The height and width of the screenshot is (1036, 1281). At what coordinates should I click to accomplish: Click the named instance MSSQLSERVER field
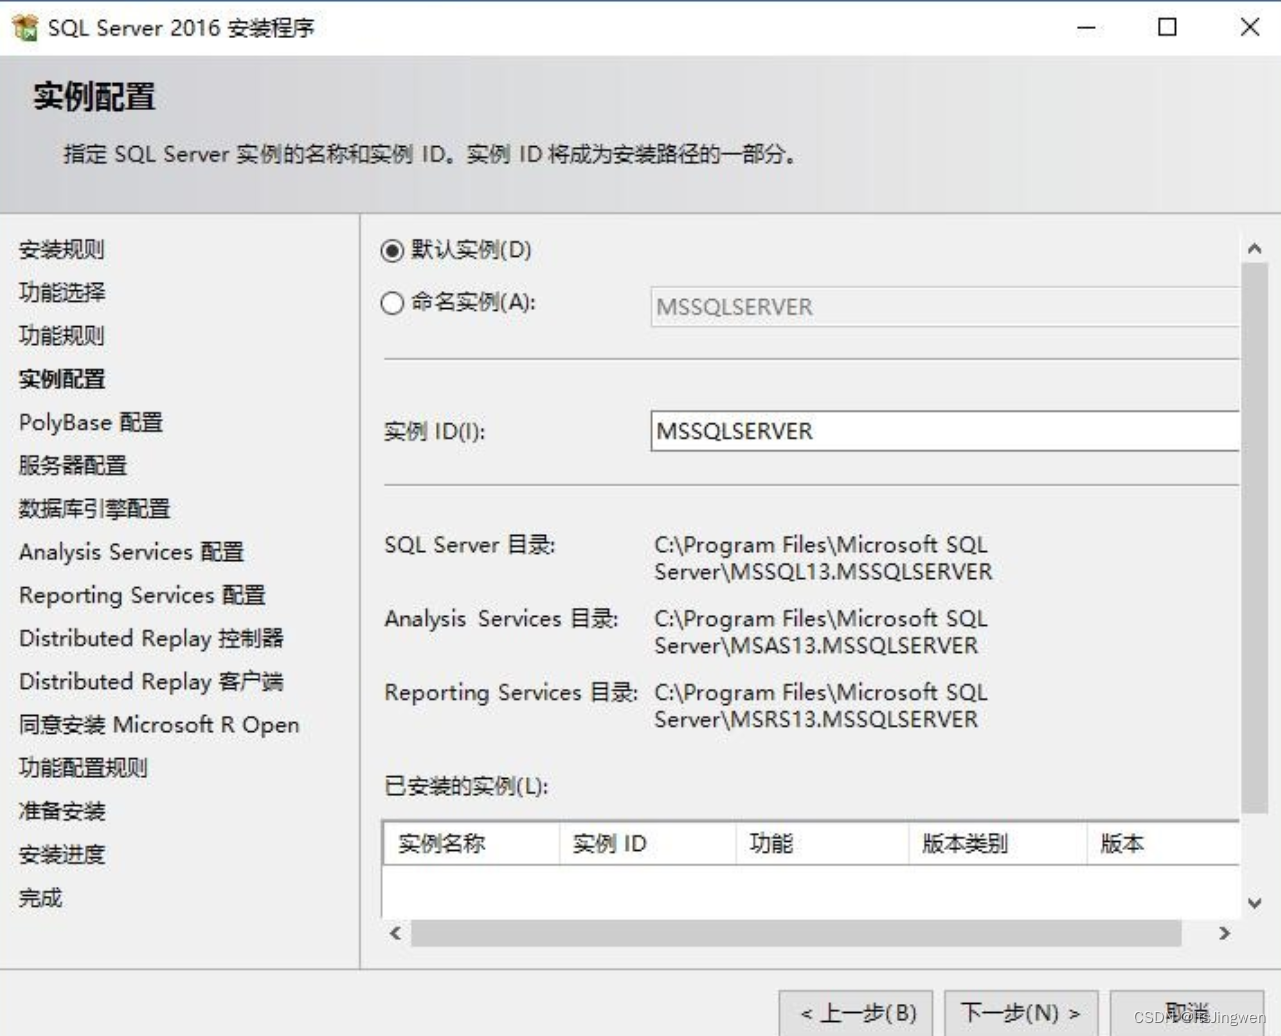[x=945, y=307]
